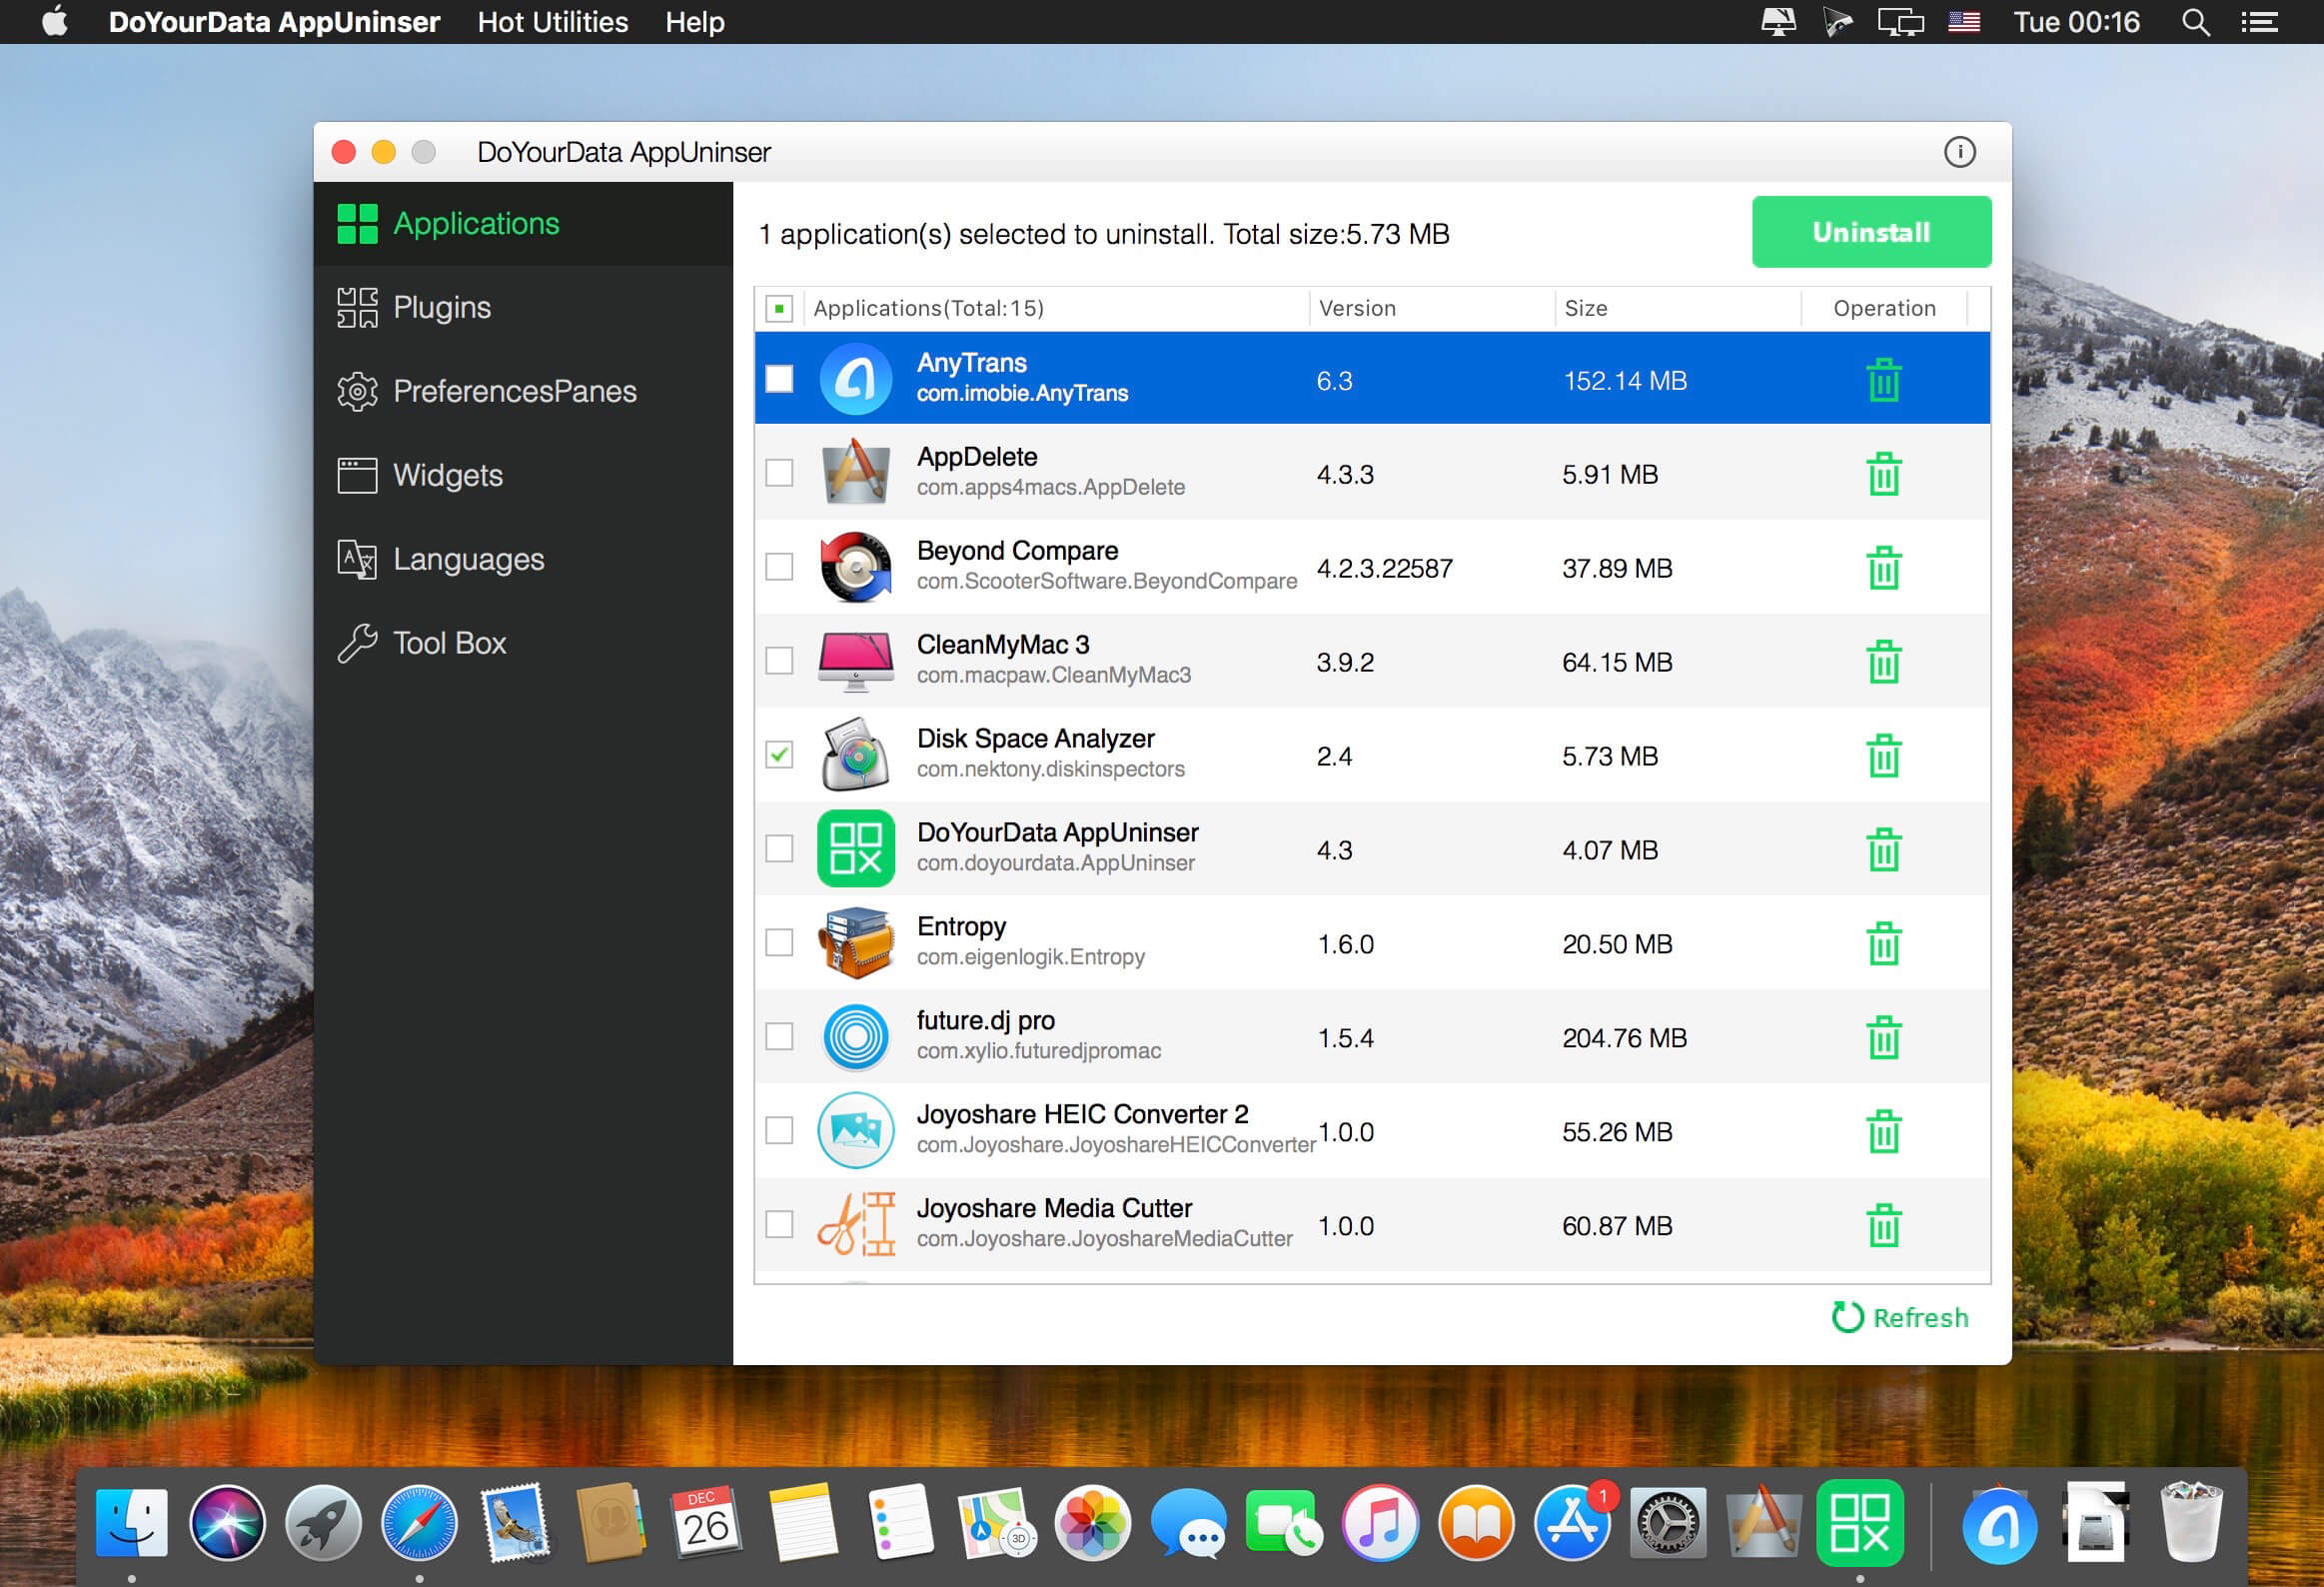The width and height of the screenshot is (2324, 1587).
Task: Switch to the Languages section
Action: click(523, 559)
